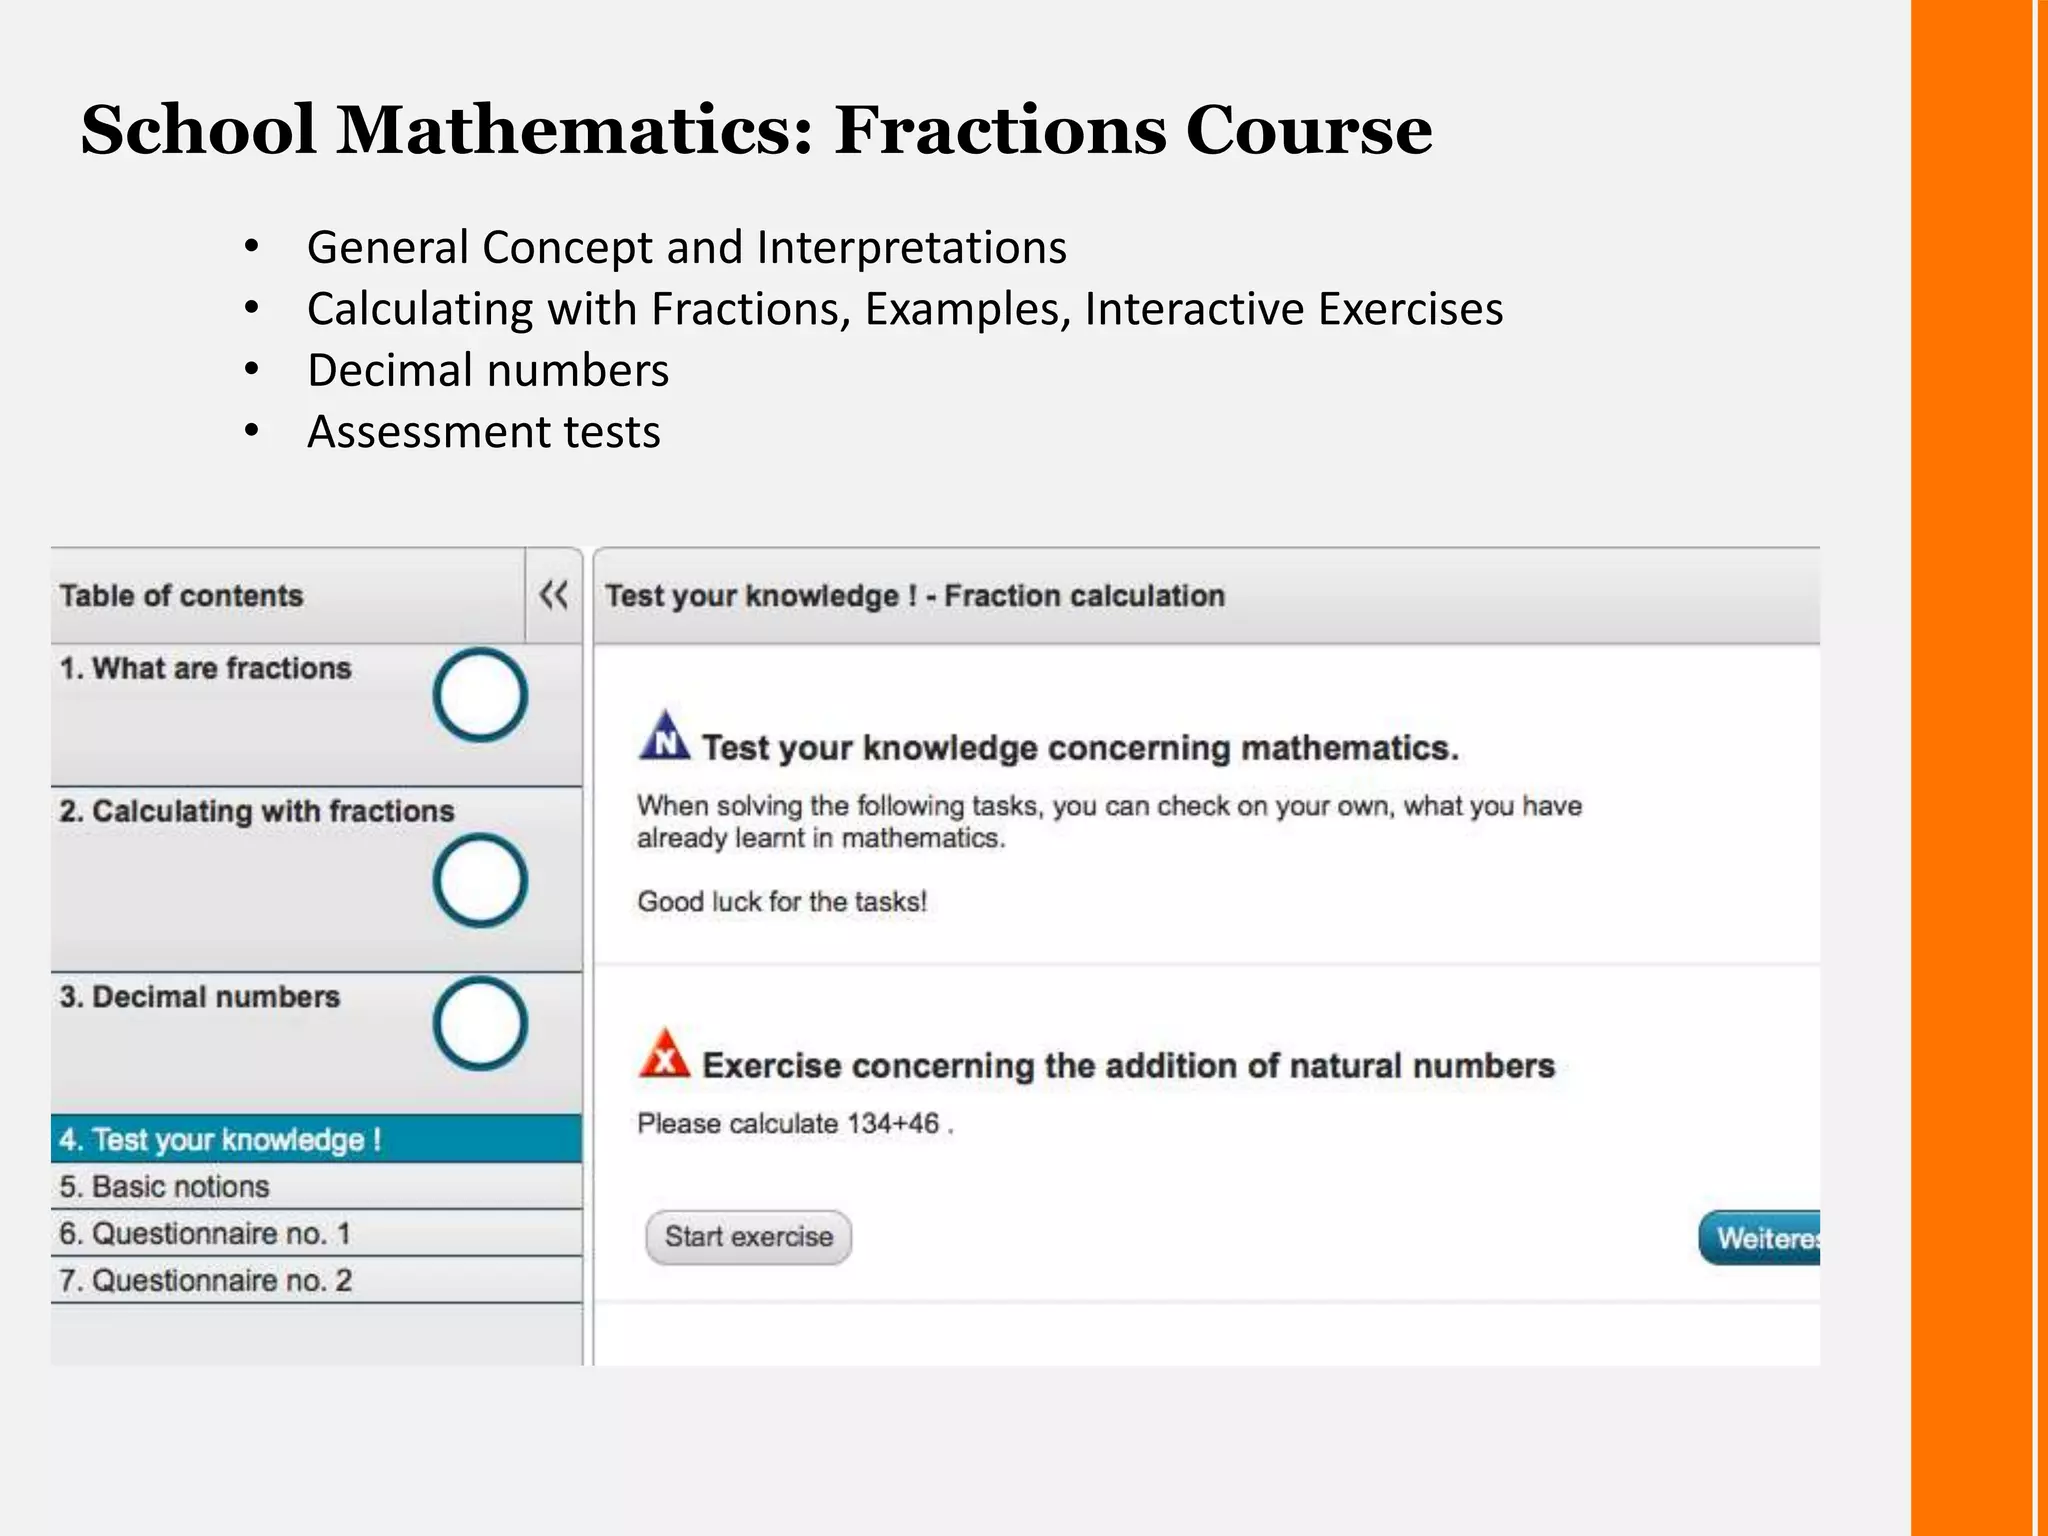
Task: Click the Table of contents header
Action: [182, 595]
